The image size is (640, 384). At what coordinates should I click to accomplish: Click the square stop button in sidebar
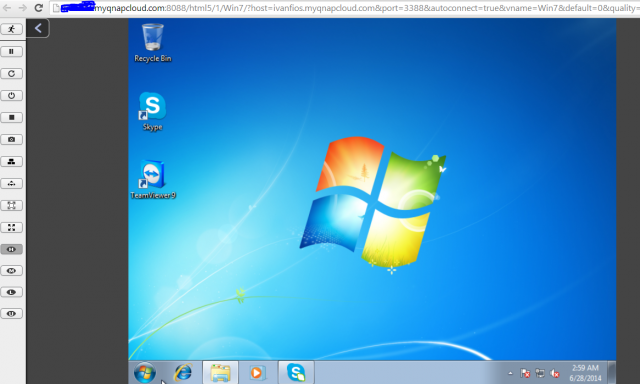tap(11, 118)
